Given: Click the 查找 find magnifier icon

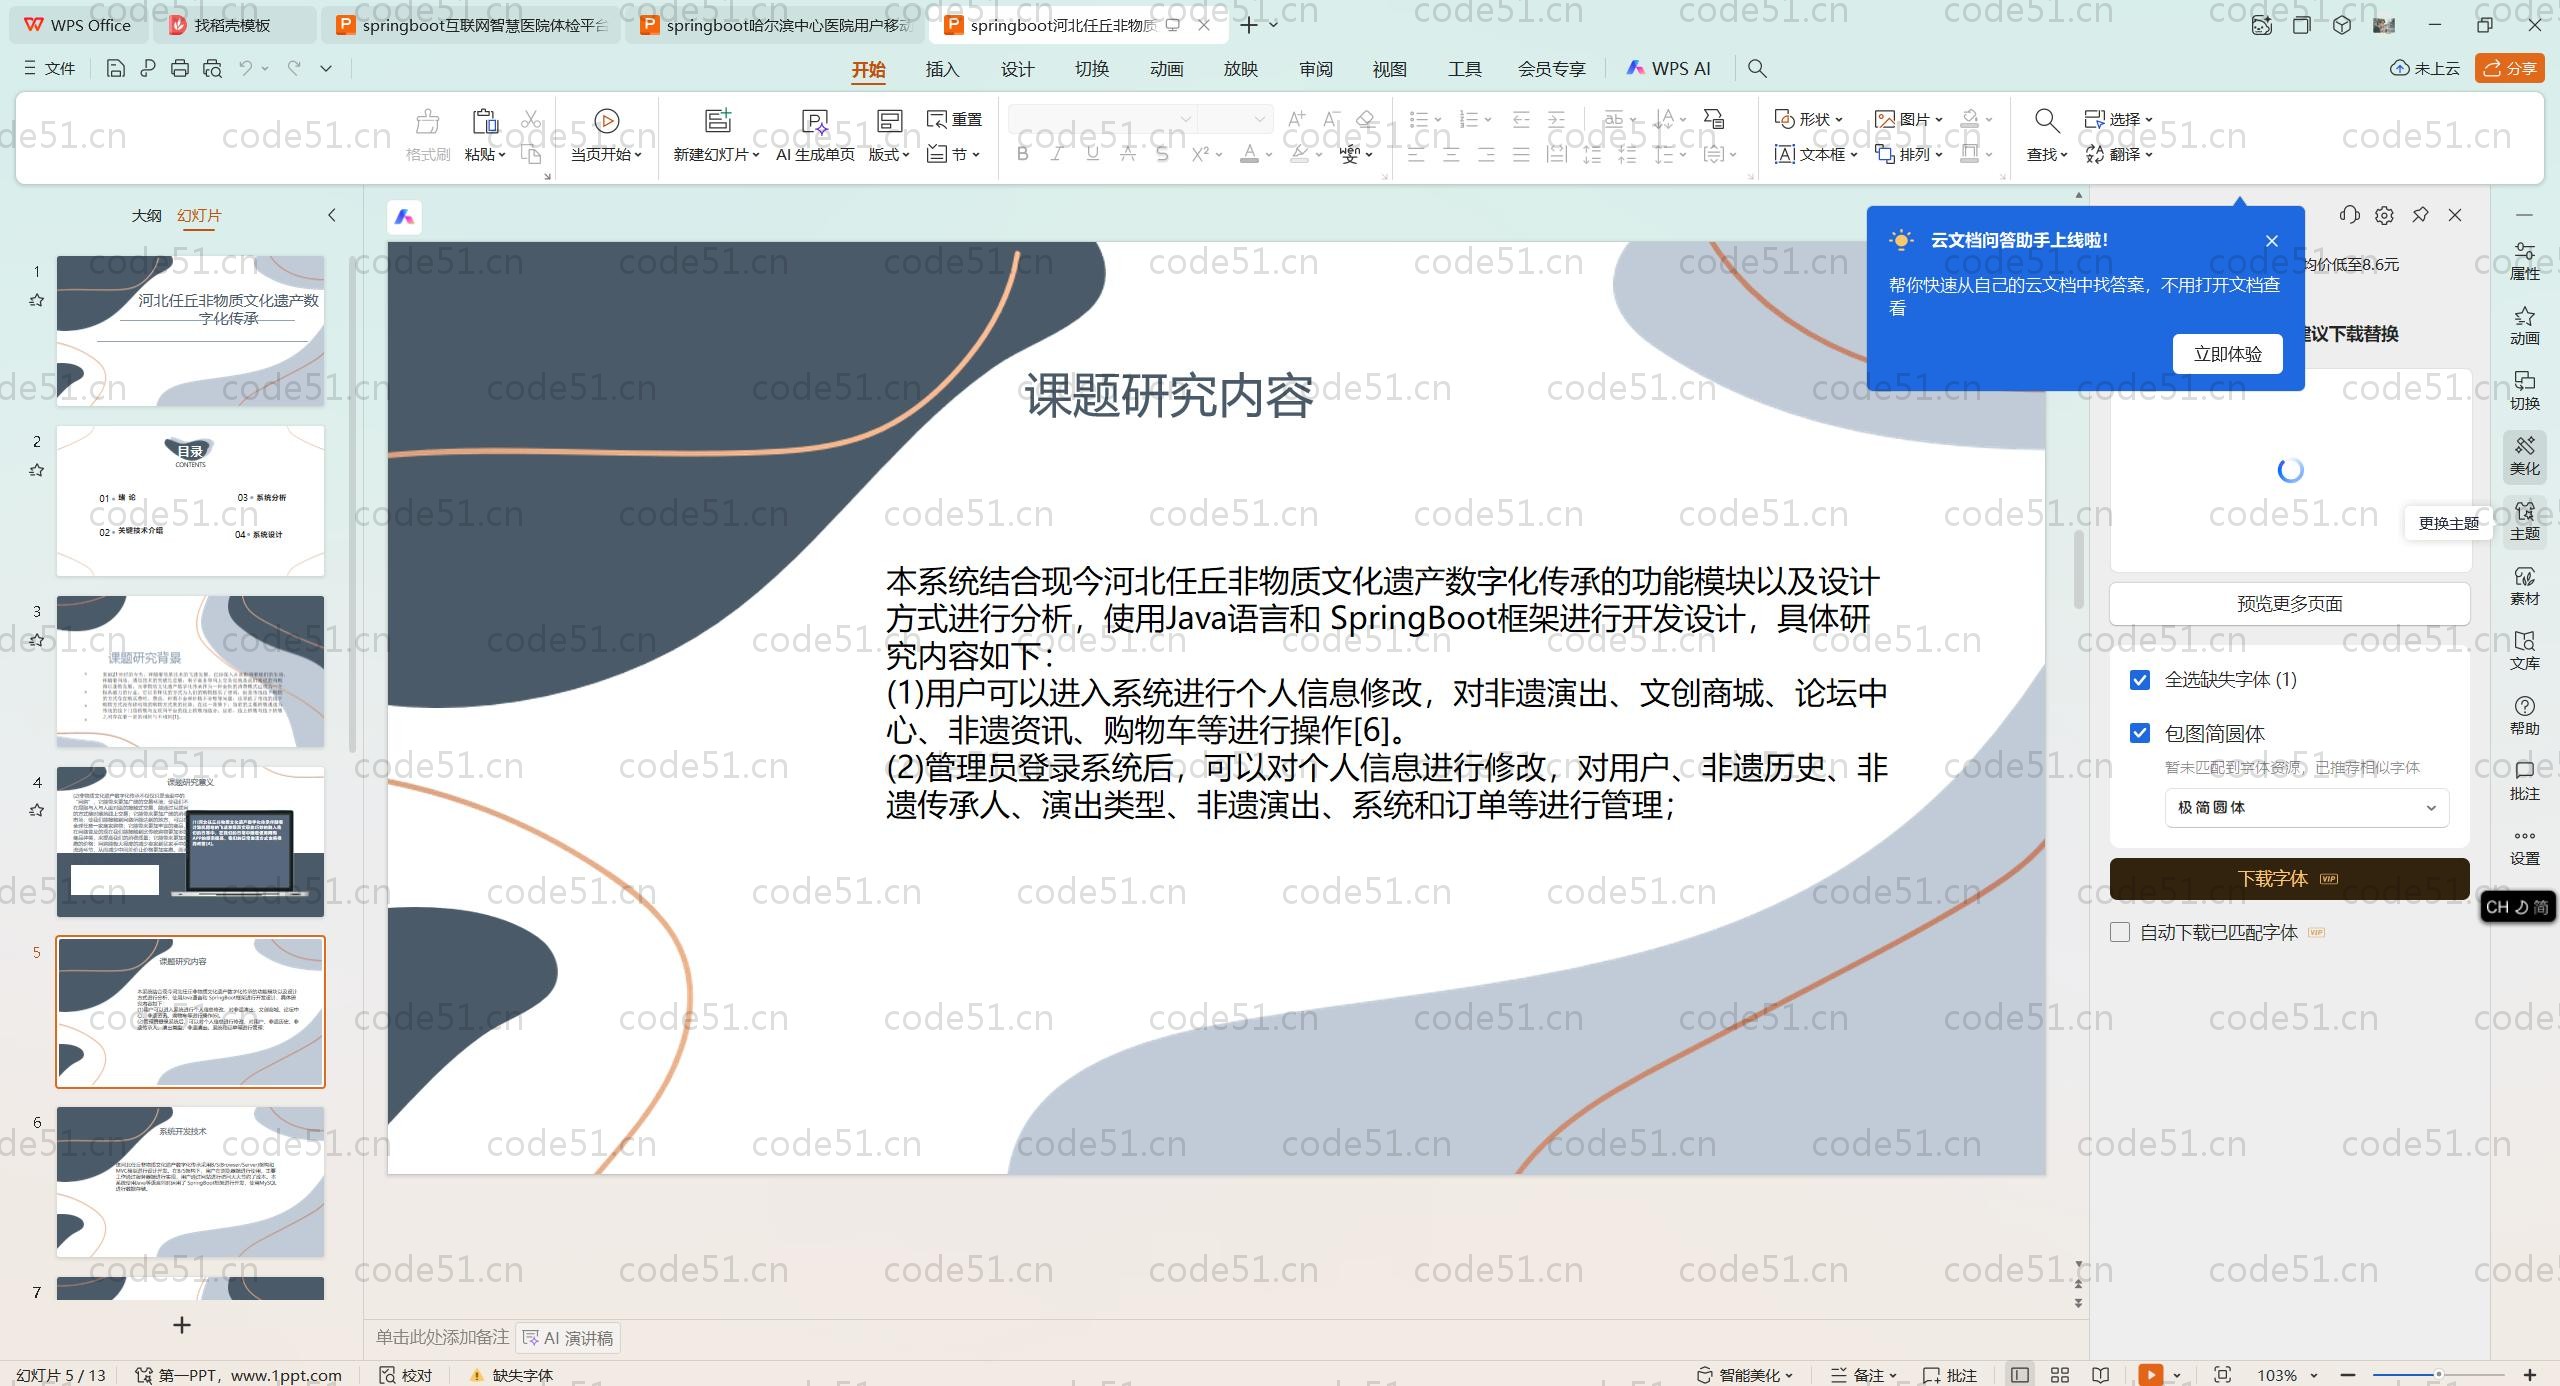Looking at the screenshot, I should click(x=2046, y=121).
